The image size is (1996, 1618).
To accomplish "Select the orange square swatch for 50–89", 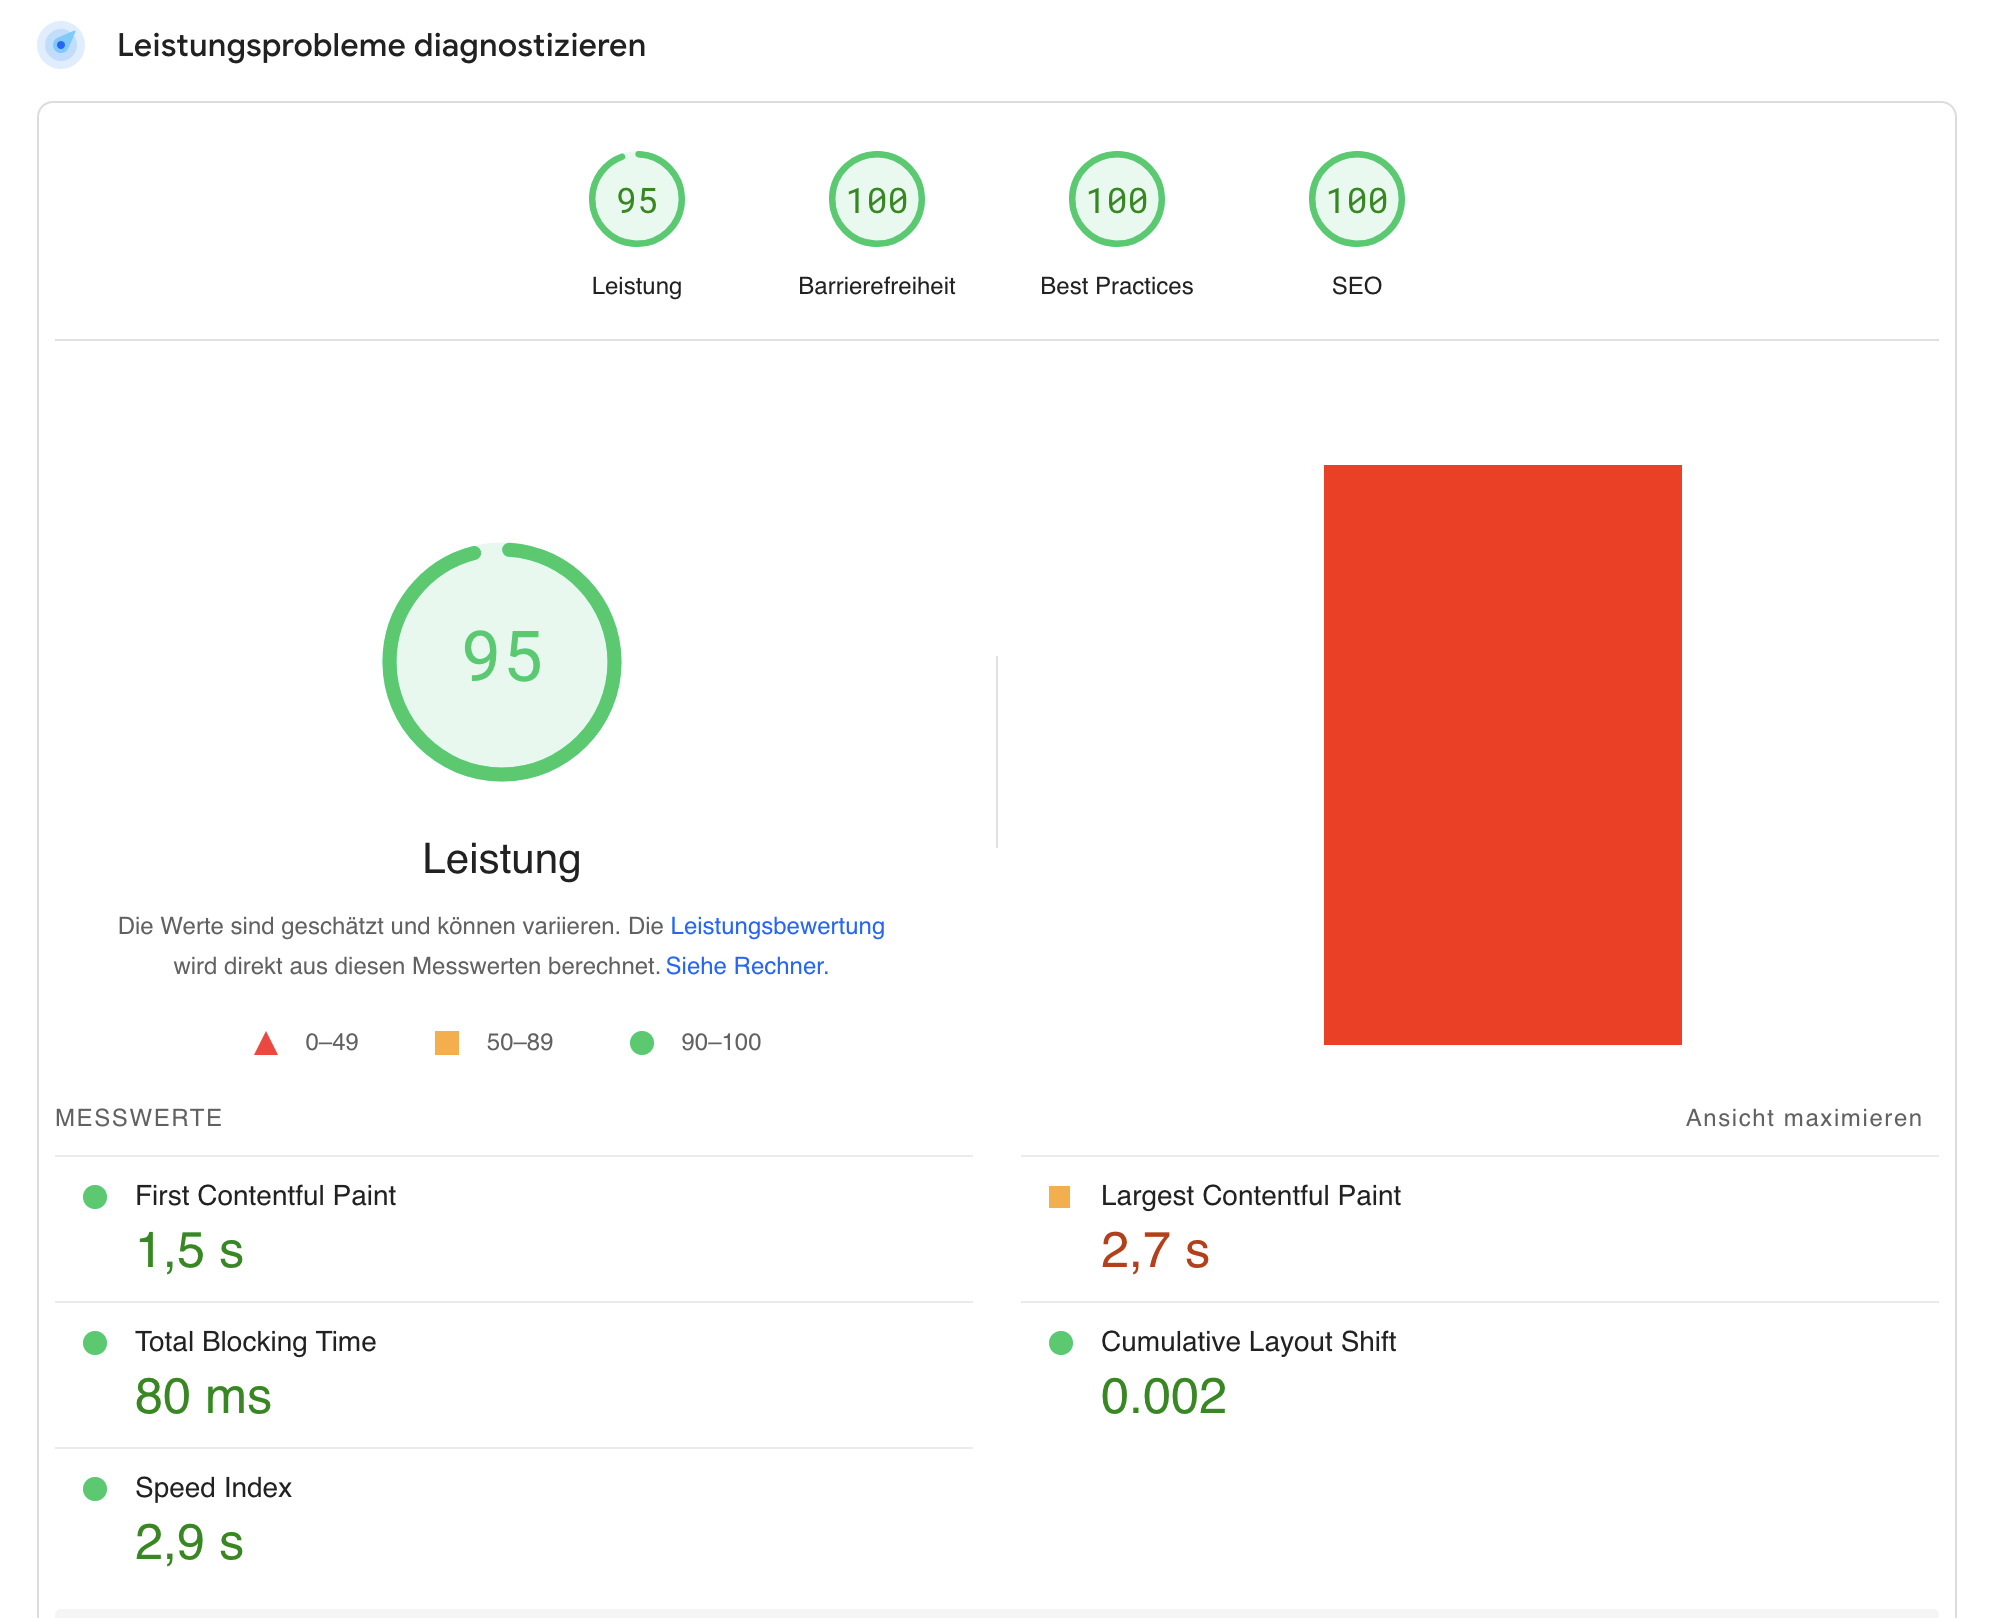I will click(446, 1043).
